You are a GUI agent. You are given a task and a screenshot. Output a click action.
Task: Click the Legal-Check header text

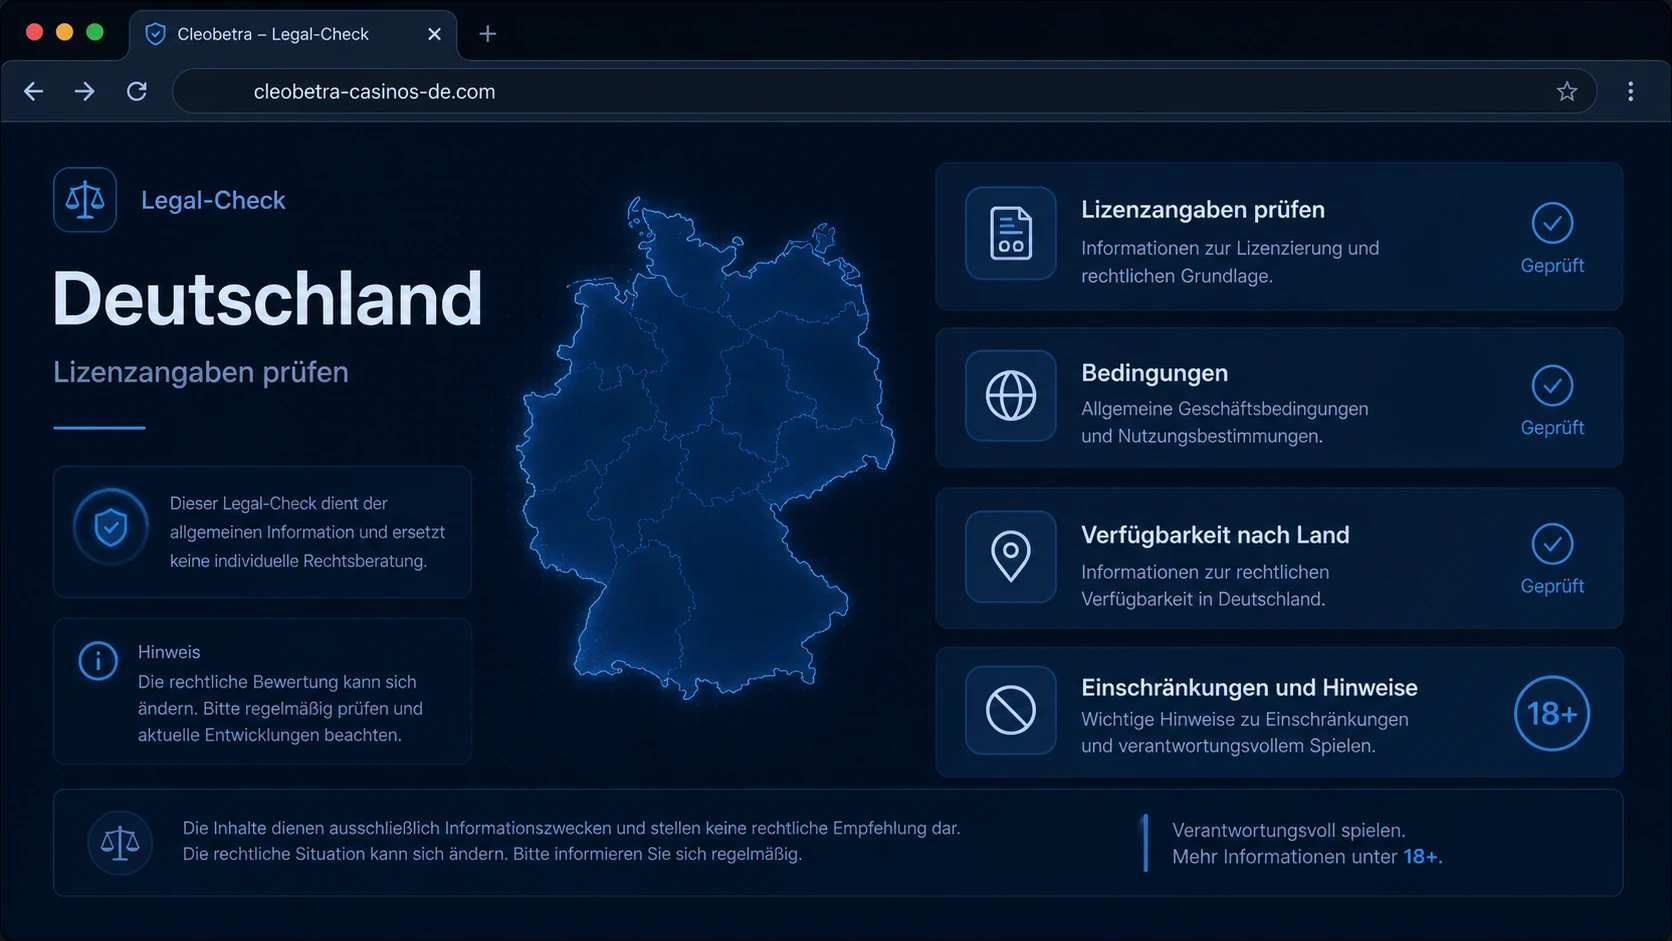pos(213,200)
